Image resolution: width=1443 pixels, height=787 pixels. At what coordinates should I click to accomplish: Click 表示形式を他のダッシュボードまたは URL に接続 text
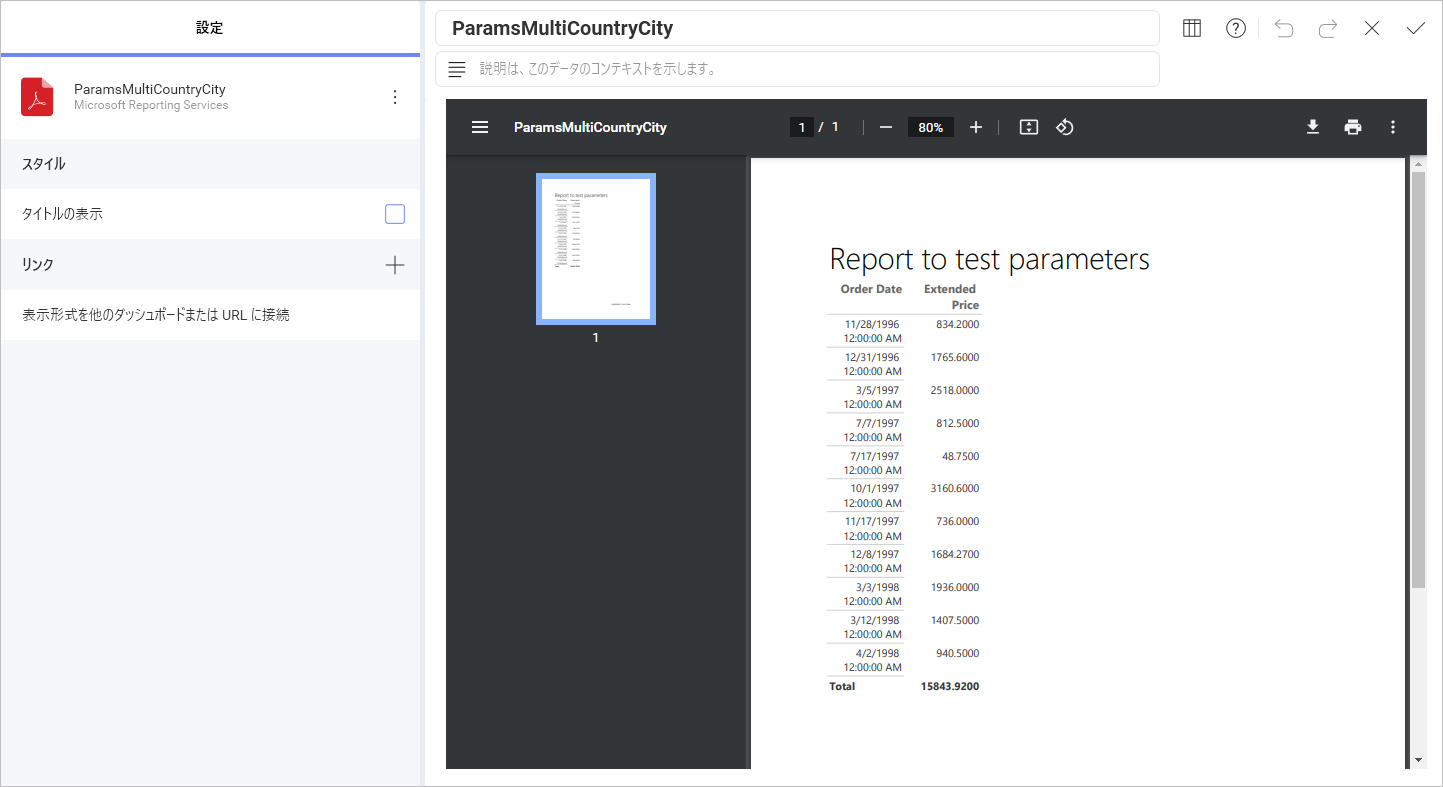click(x=156, y=315)
